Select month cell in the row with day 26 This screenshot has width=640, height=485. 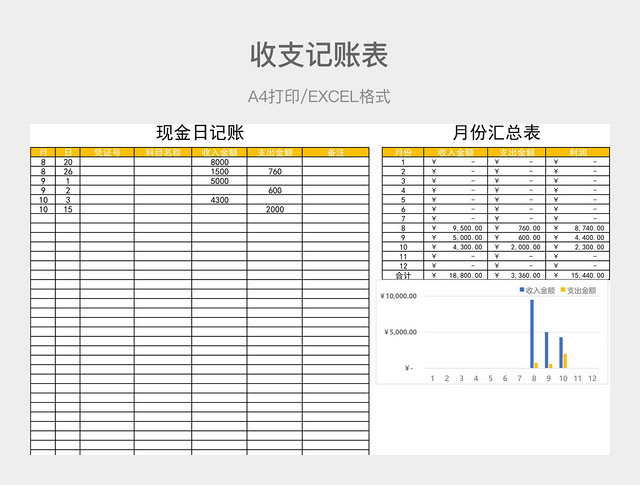click(43, 171)
